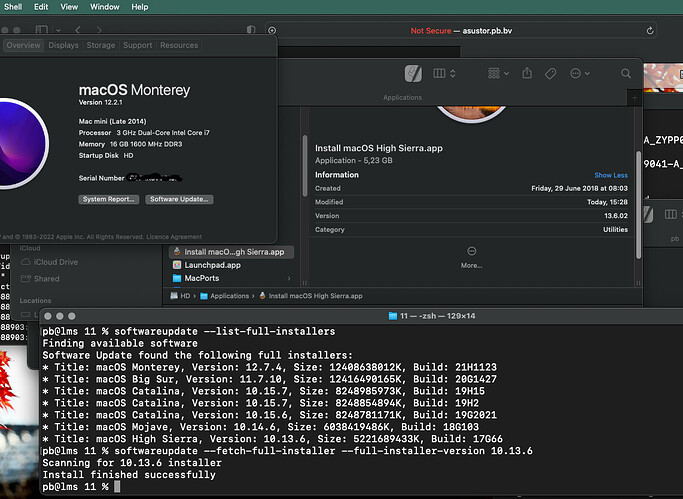The height and width of the screenshot is (499, 683).
Task: Click the Finder Tags icon
Action: (551, 74)
